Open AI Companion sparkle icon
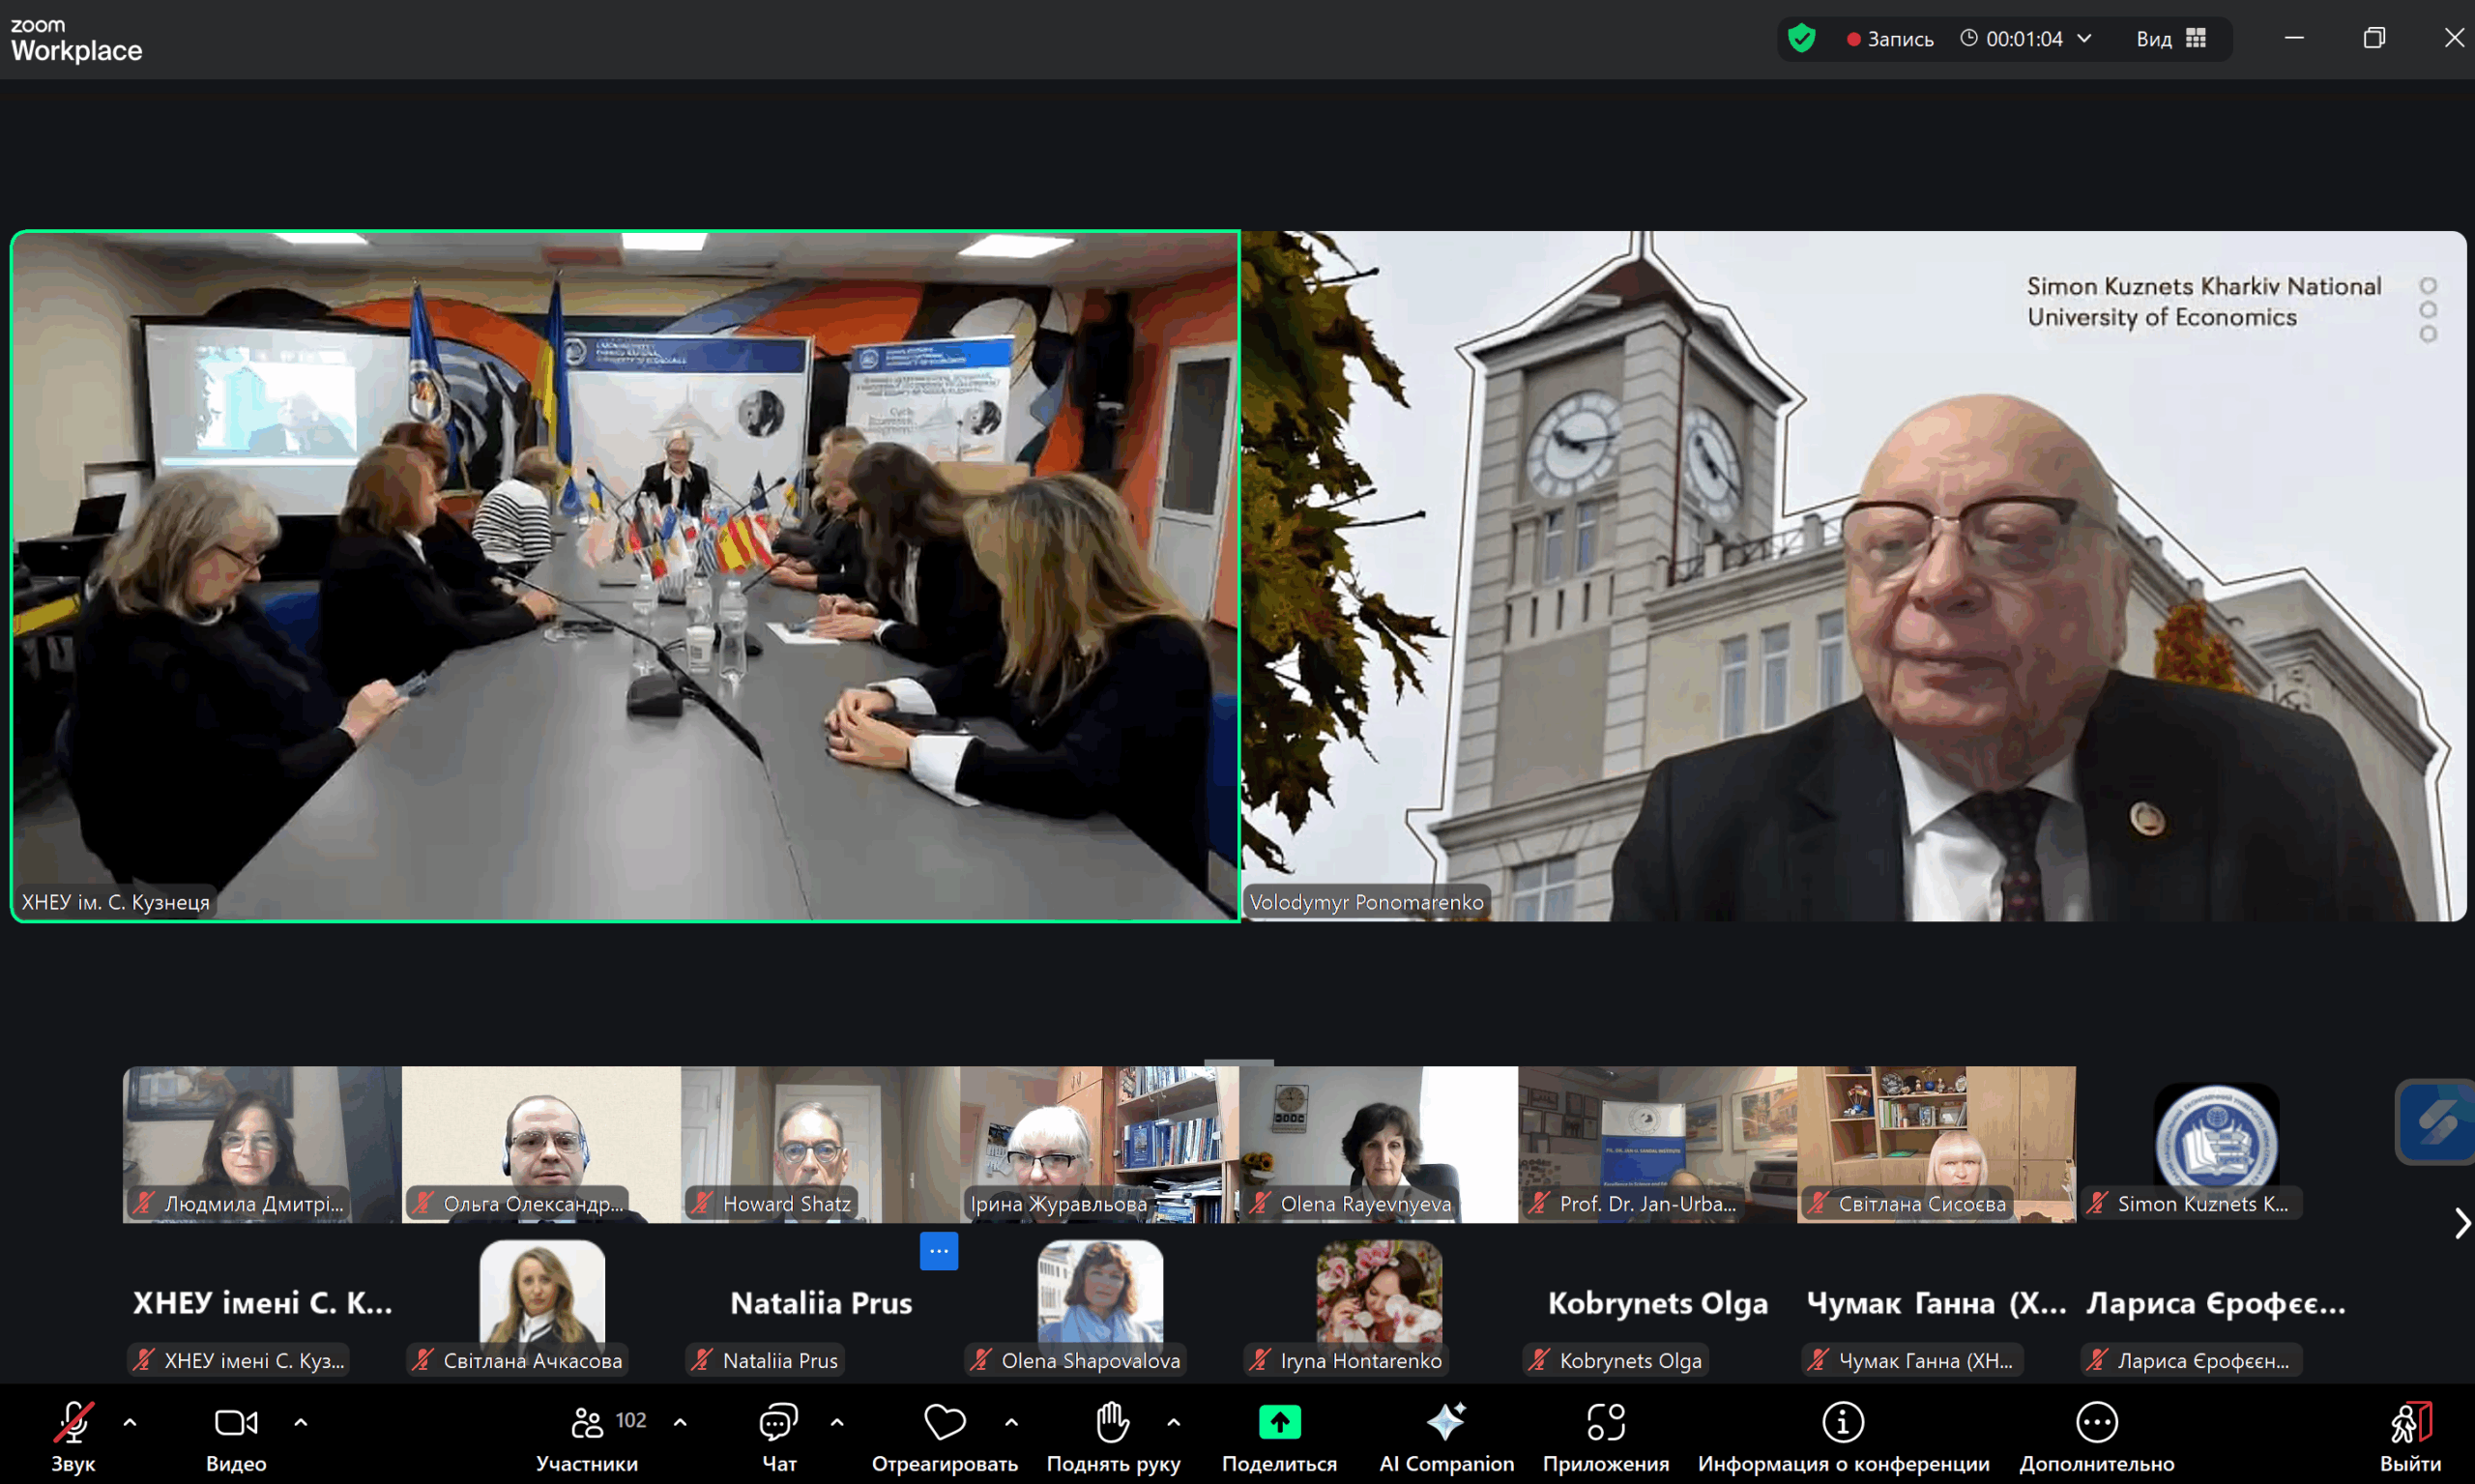 pyautogui.click(x=1445, y=1423)
